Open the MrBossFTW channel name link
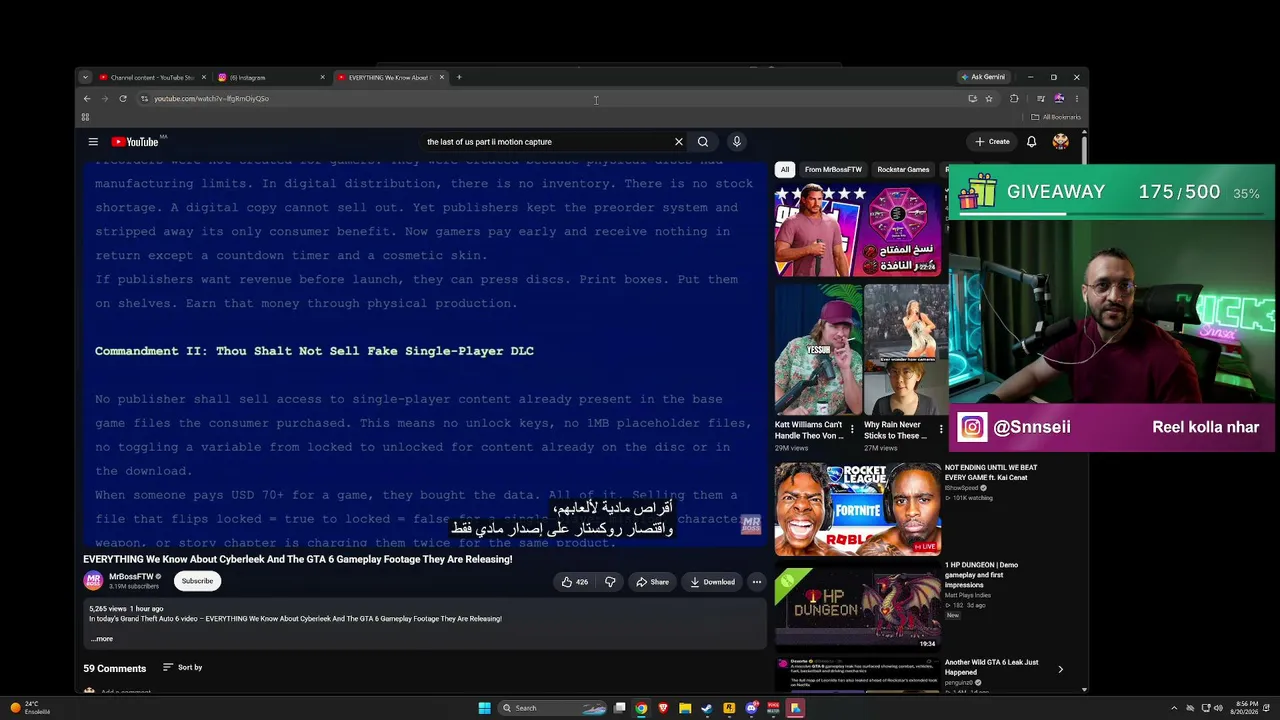 coord(131,577)
